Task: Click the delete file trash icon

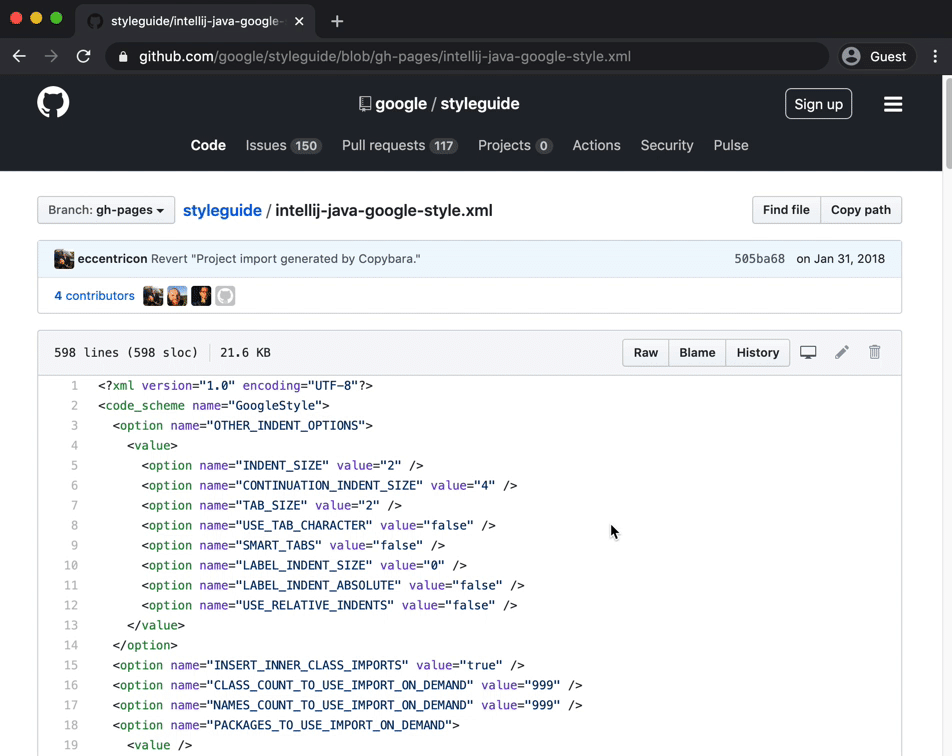Action: pos(874,352)
